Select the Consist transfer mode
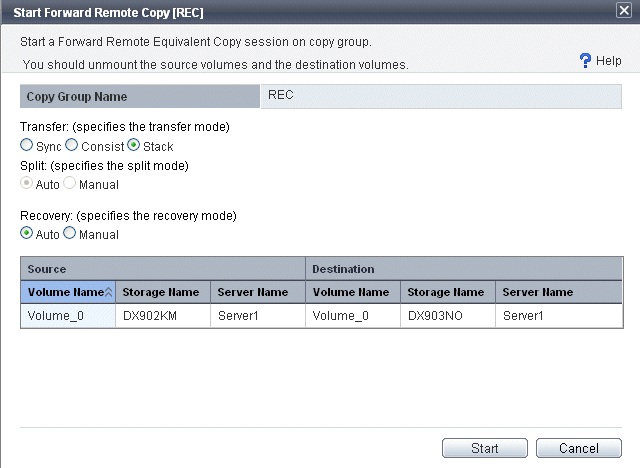Viewport: 640px width, 468px height. (72, 145)
